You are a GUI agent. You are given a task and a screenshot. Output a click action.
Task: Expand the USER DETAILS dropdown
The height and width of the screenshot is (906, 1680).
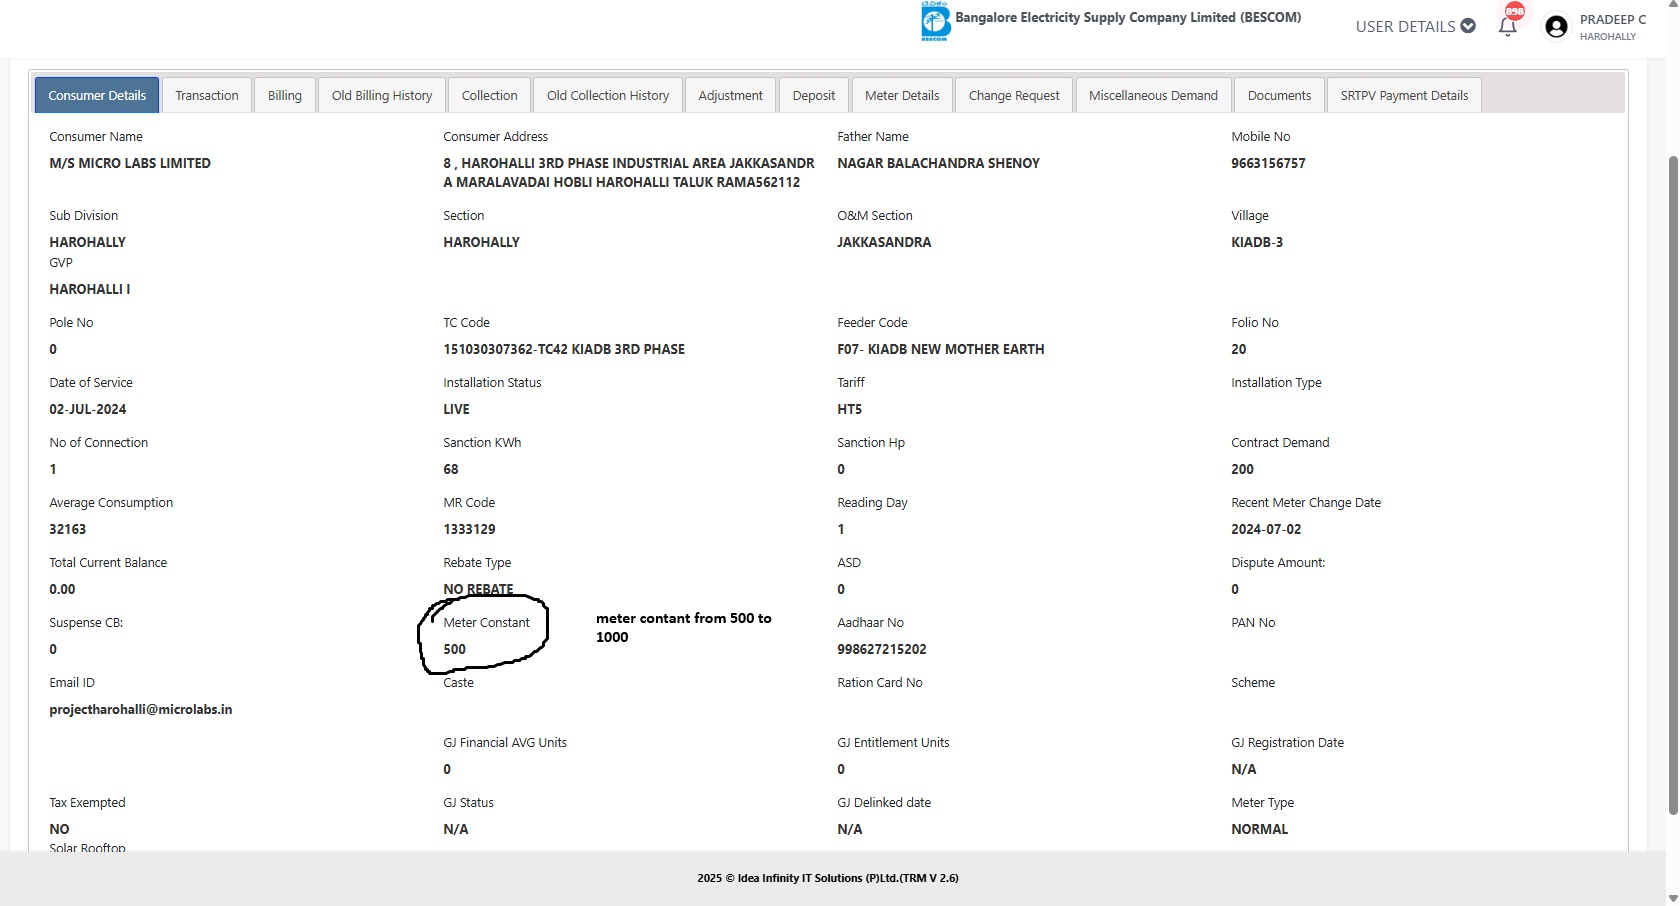tap(1415, 26)
